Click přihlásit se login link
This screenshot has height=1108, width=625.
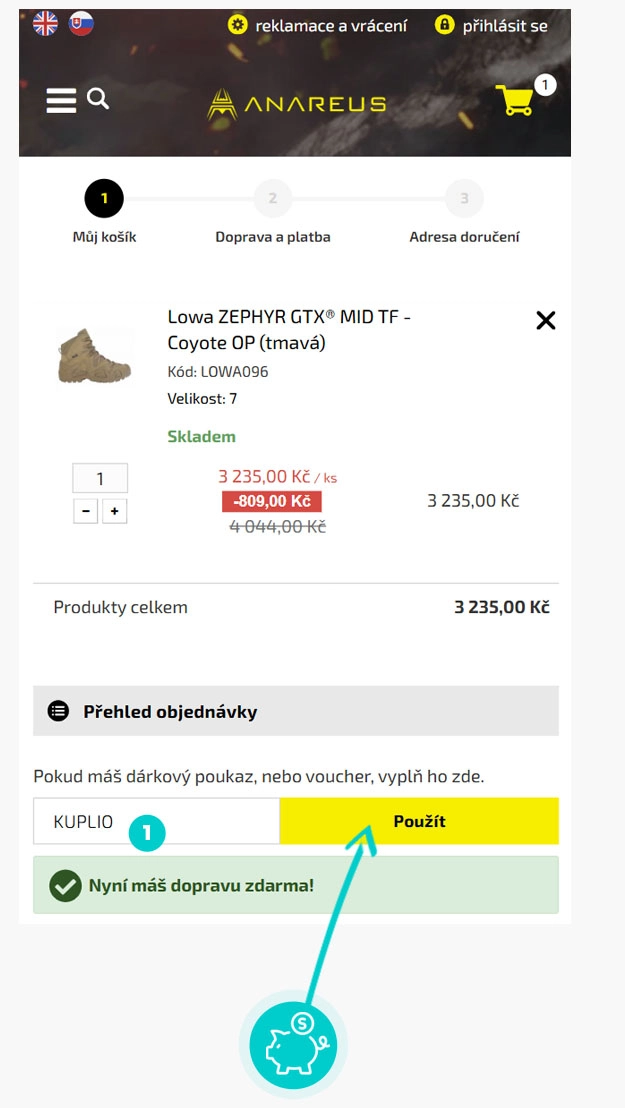[492, 25]
